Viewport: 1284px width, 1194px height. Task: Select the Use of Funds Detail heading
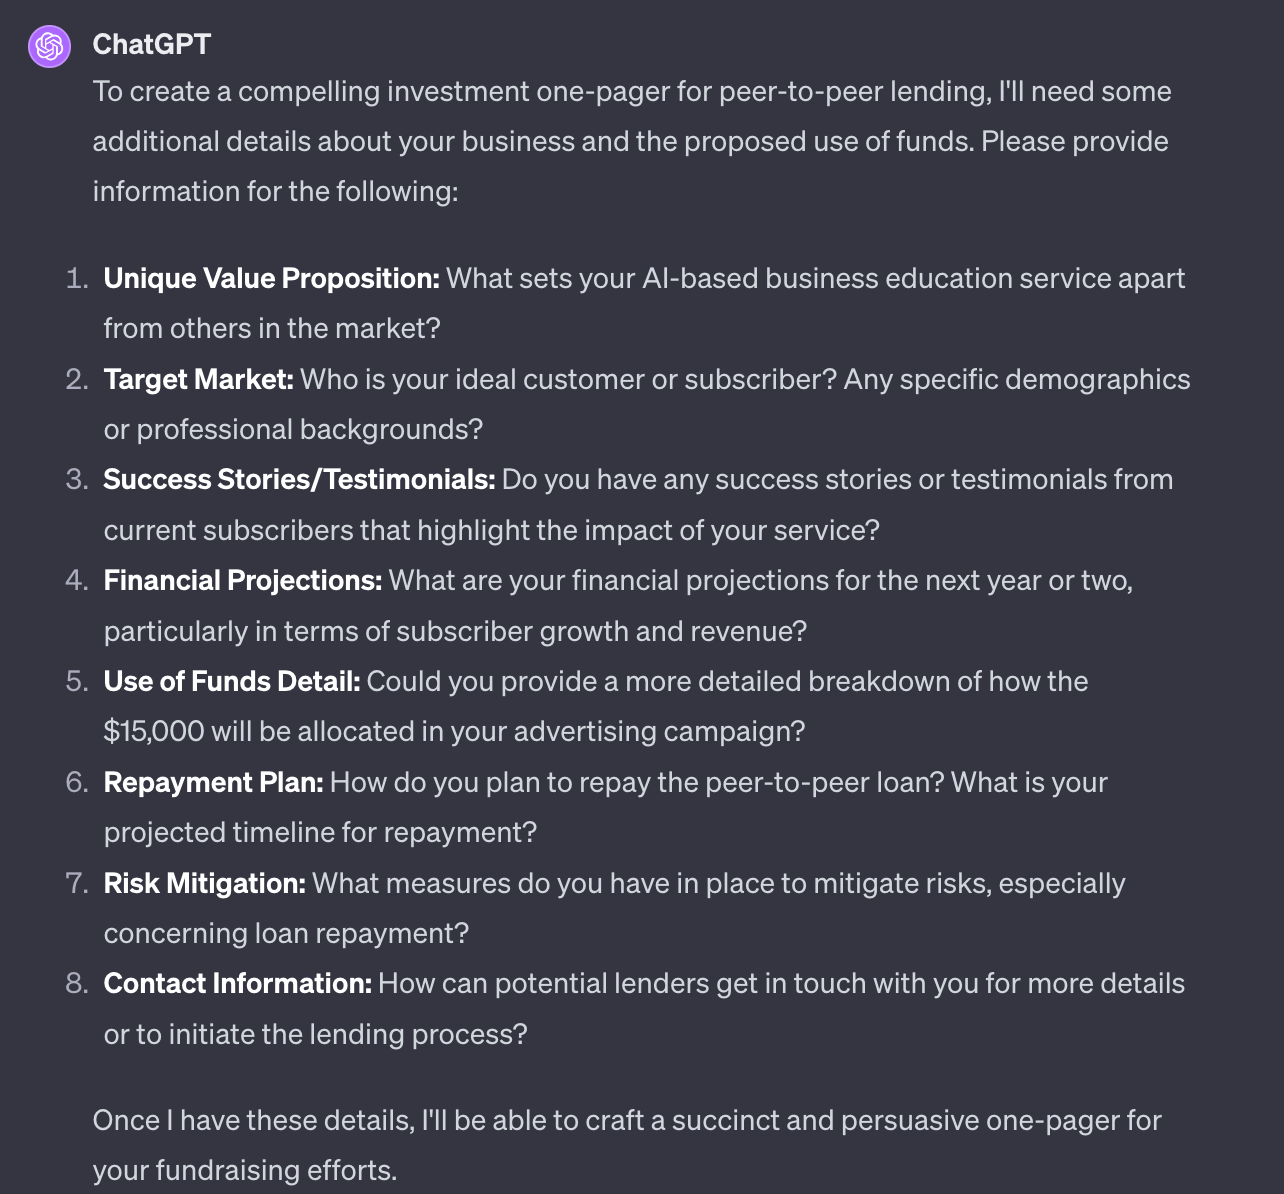[232, 681]
